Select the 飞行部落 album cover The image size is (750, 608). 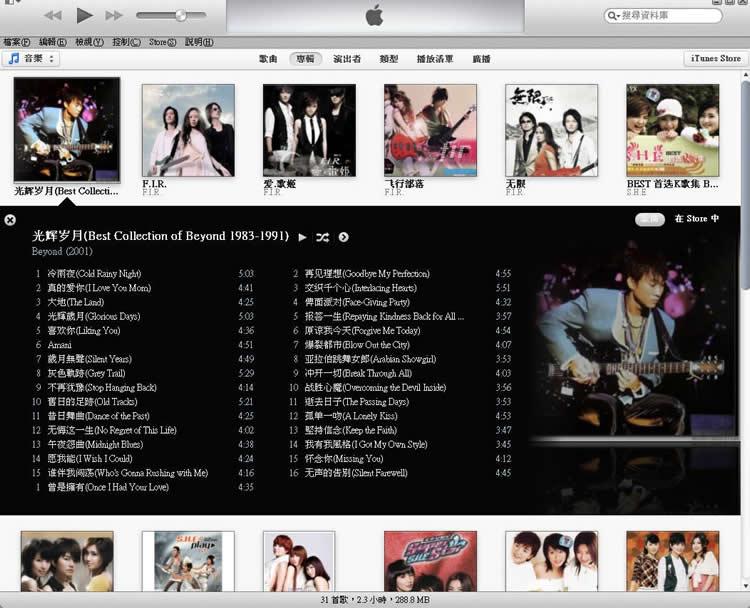(x=430, y=130)
